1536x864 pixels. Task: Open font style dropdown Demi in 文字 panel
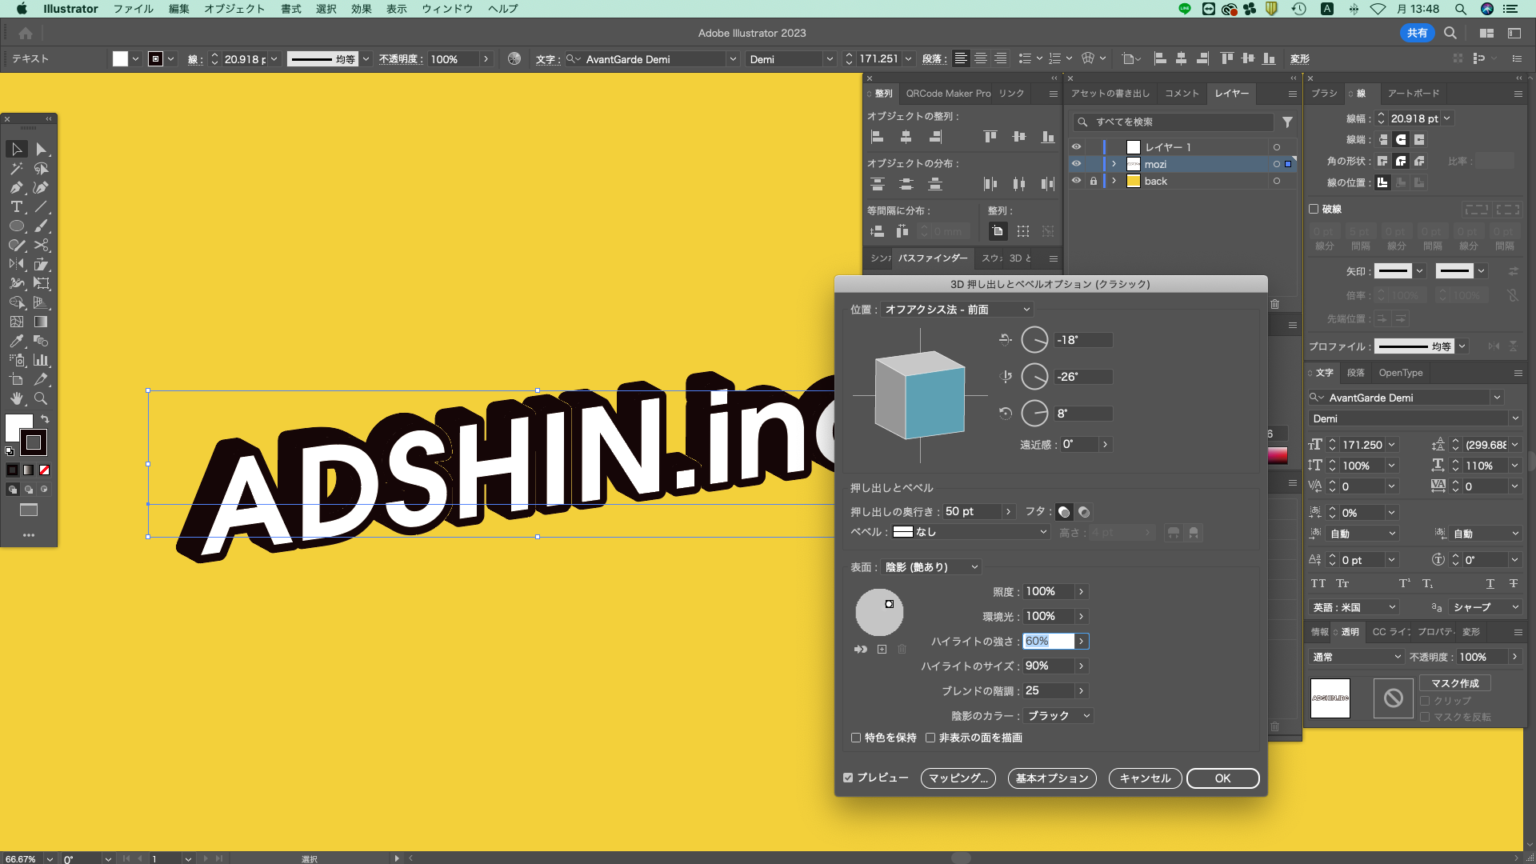pos(1415,419)
